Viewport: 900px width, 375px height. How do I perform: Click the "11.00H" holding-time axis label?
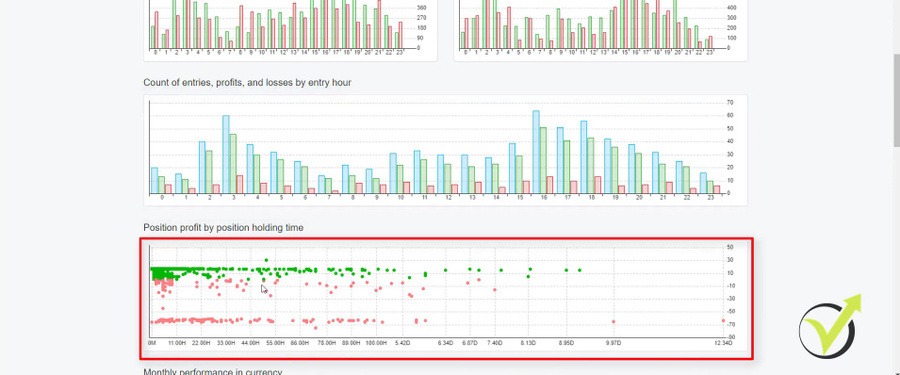(x=177, y=343)
